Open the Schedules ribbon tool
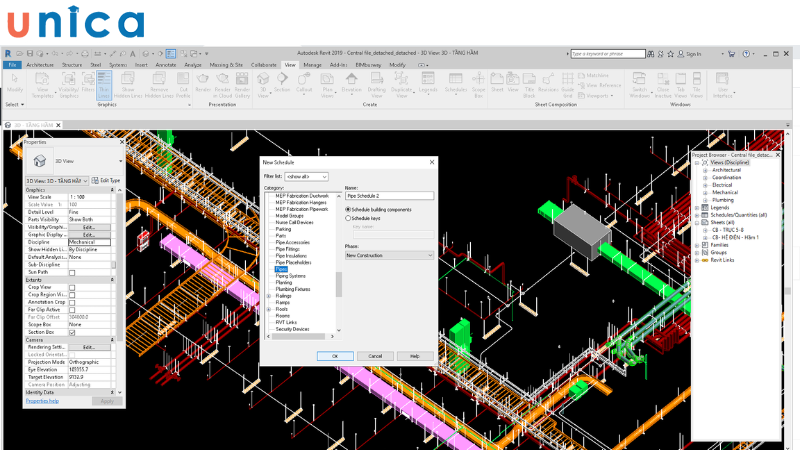 pyautogui.click(x=455, y=84)
